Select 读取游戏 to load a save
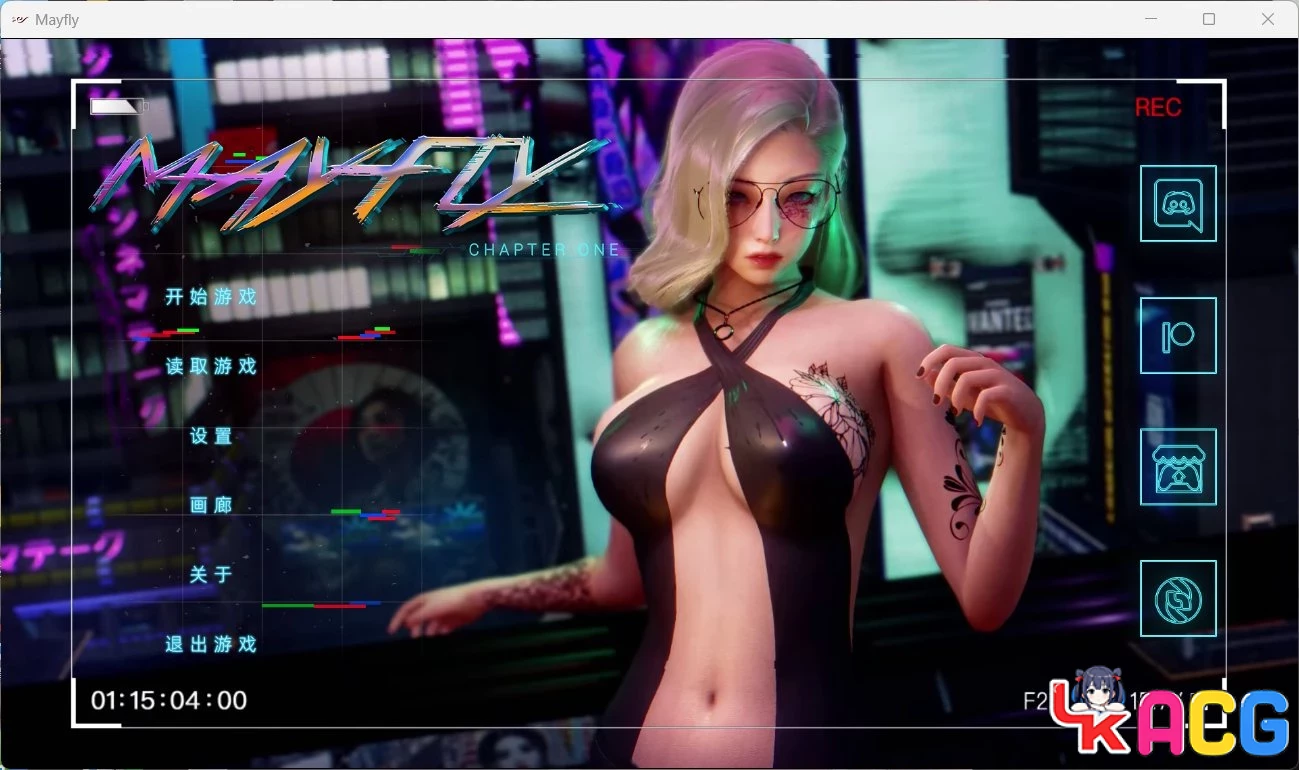The image size is (1299, 770). 211,367
